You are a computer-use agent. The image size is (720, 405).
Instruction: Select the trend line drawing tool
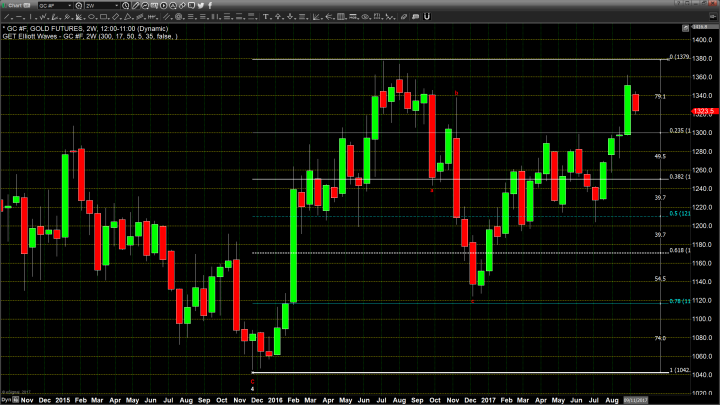tap(135, 6)
